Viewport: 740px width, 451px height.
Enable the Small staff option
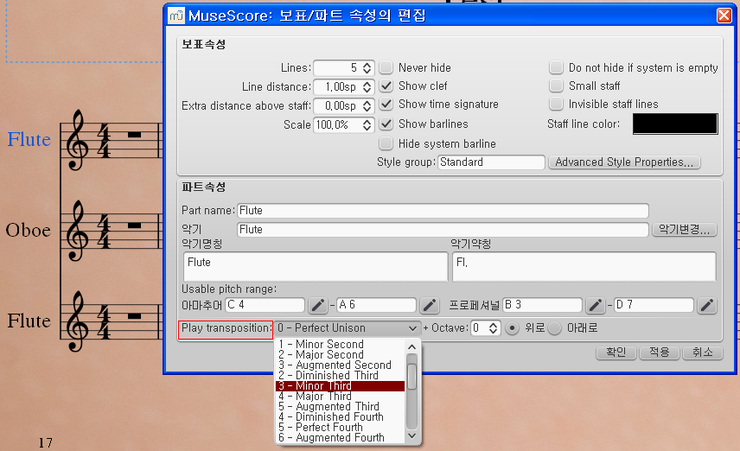[556, 86]
